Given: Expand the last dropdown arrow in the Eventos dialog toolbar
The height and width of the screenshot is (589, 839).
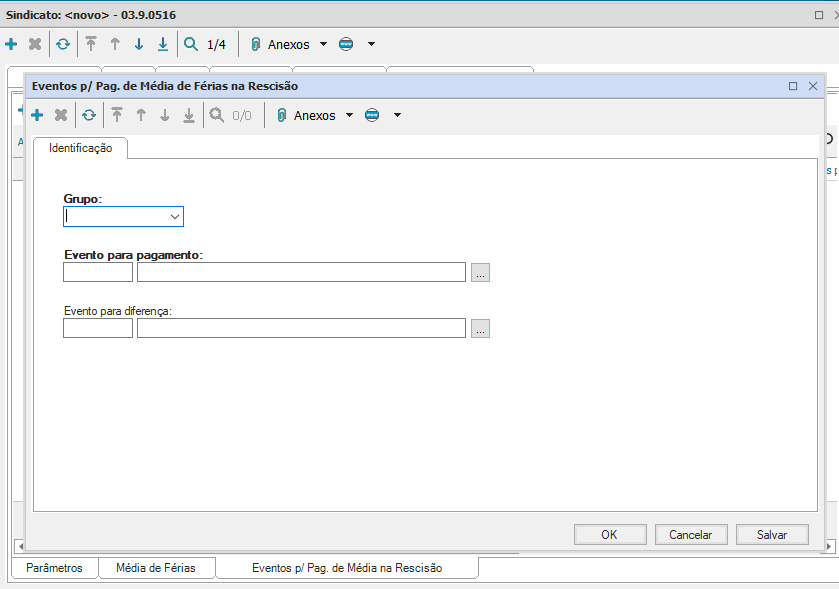Looking at the screenshot, I should click(397, 116).
